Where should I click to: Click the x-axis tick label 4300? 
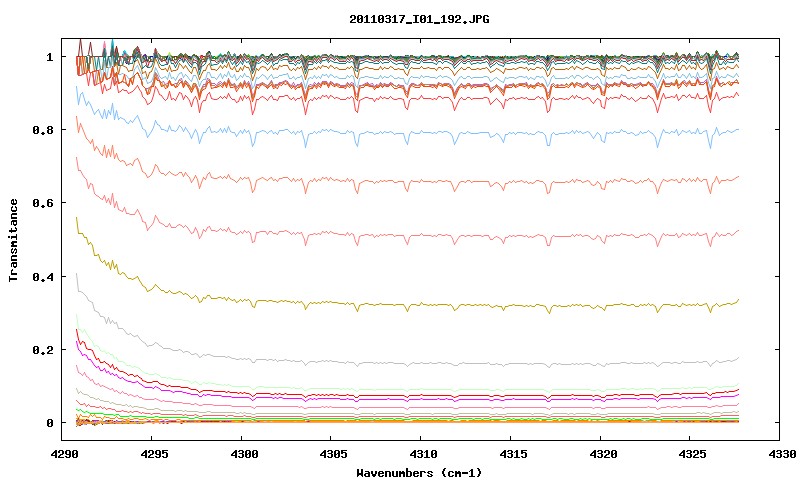[x=243, y=454]
